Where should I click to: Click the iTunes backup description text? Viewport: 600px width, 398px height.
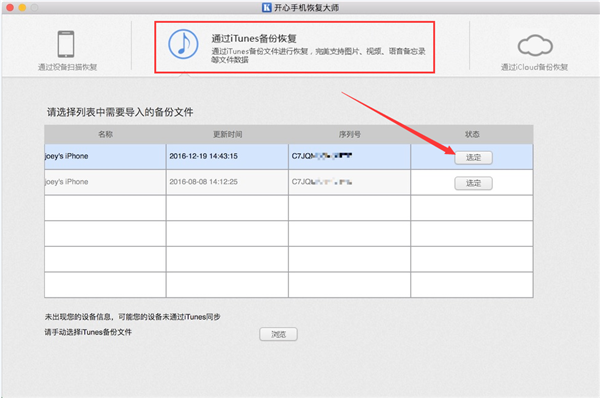point(318,55)
